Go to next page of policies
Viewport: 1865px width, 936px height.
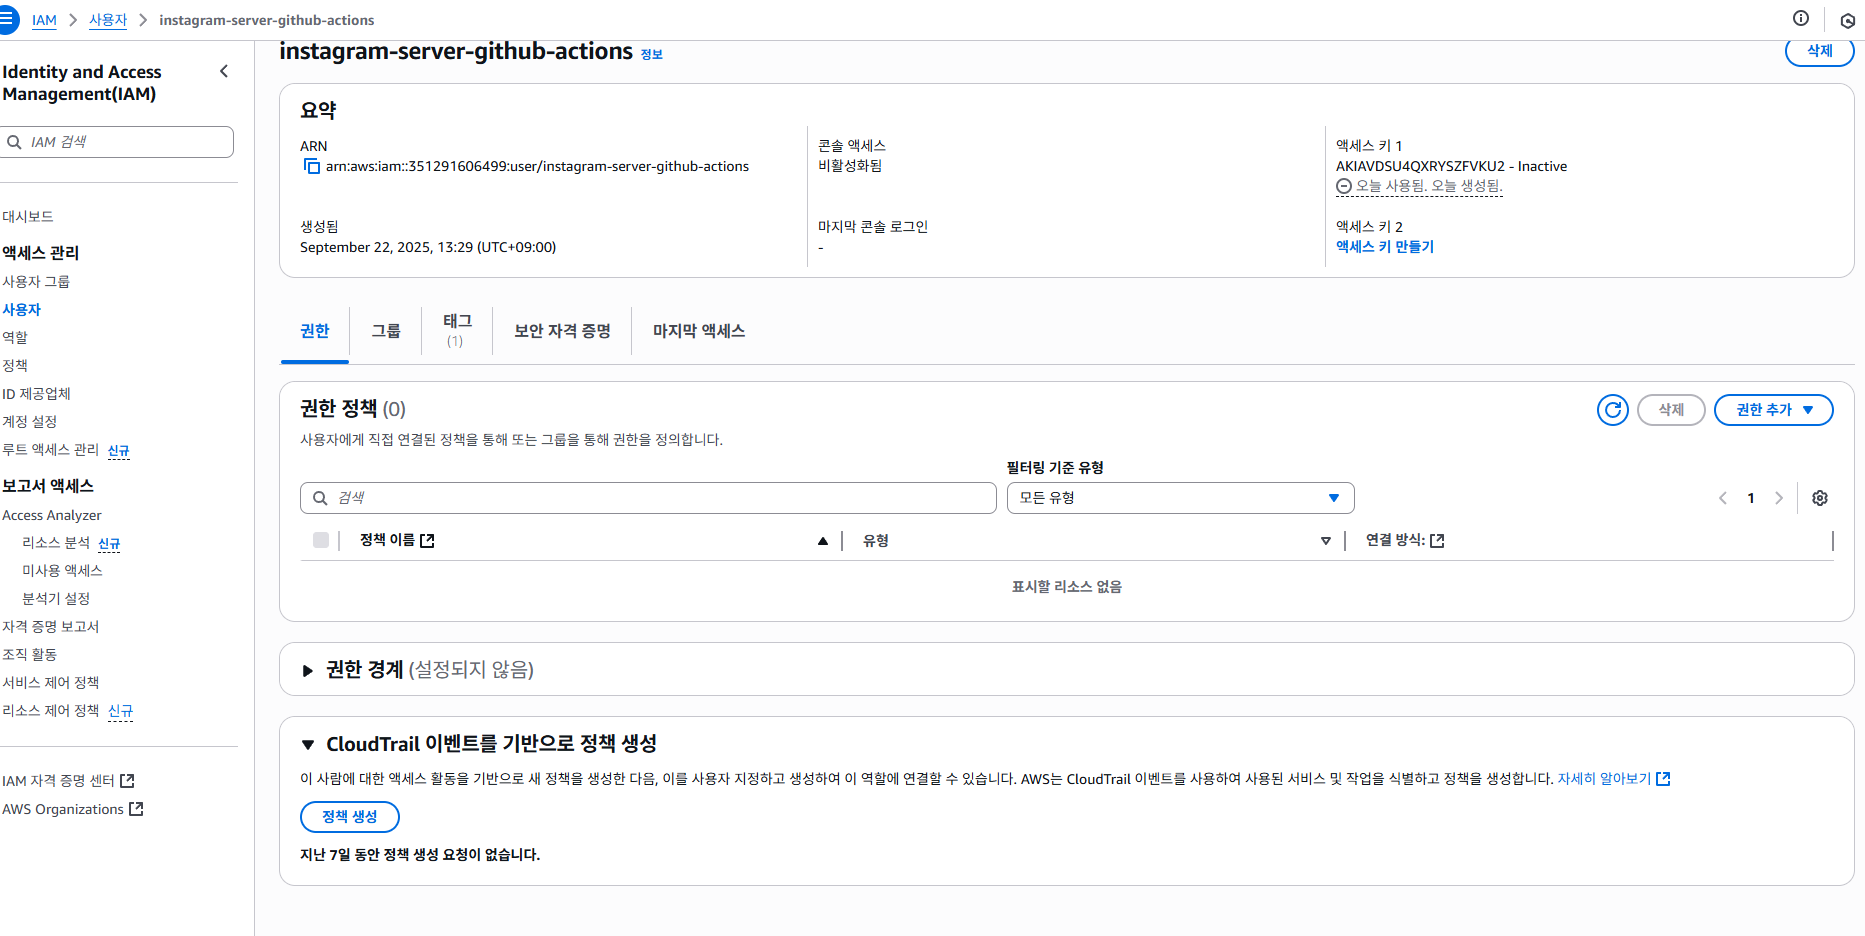click(x=1779, y=498)
